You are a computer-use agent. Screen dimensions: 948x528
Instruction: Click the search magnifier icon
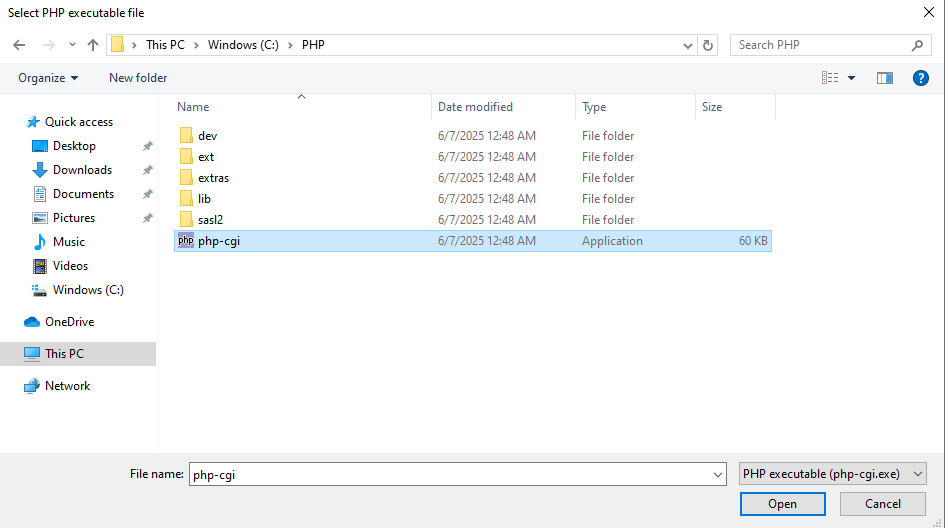[917, 45]
